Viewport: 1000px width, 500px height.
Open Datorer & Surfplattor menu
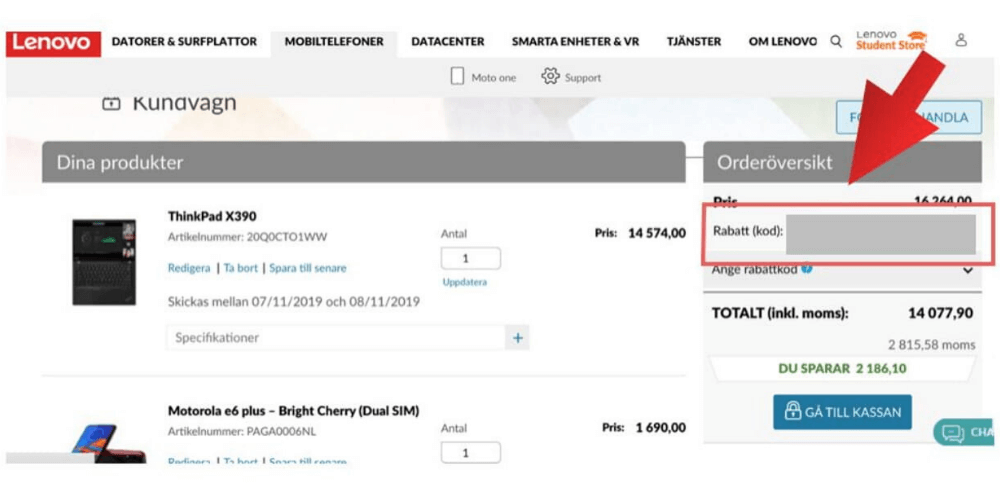click(x=184, y=42)
